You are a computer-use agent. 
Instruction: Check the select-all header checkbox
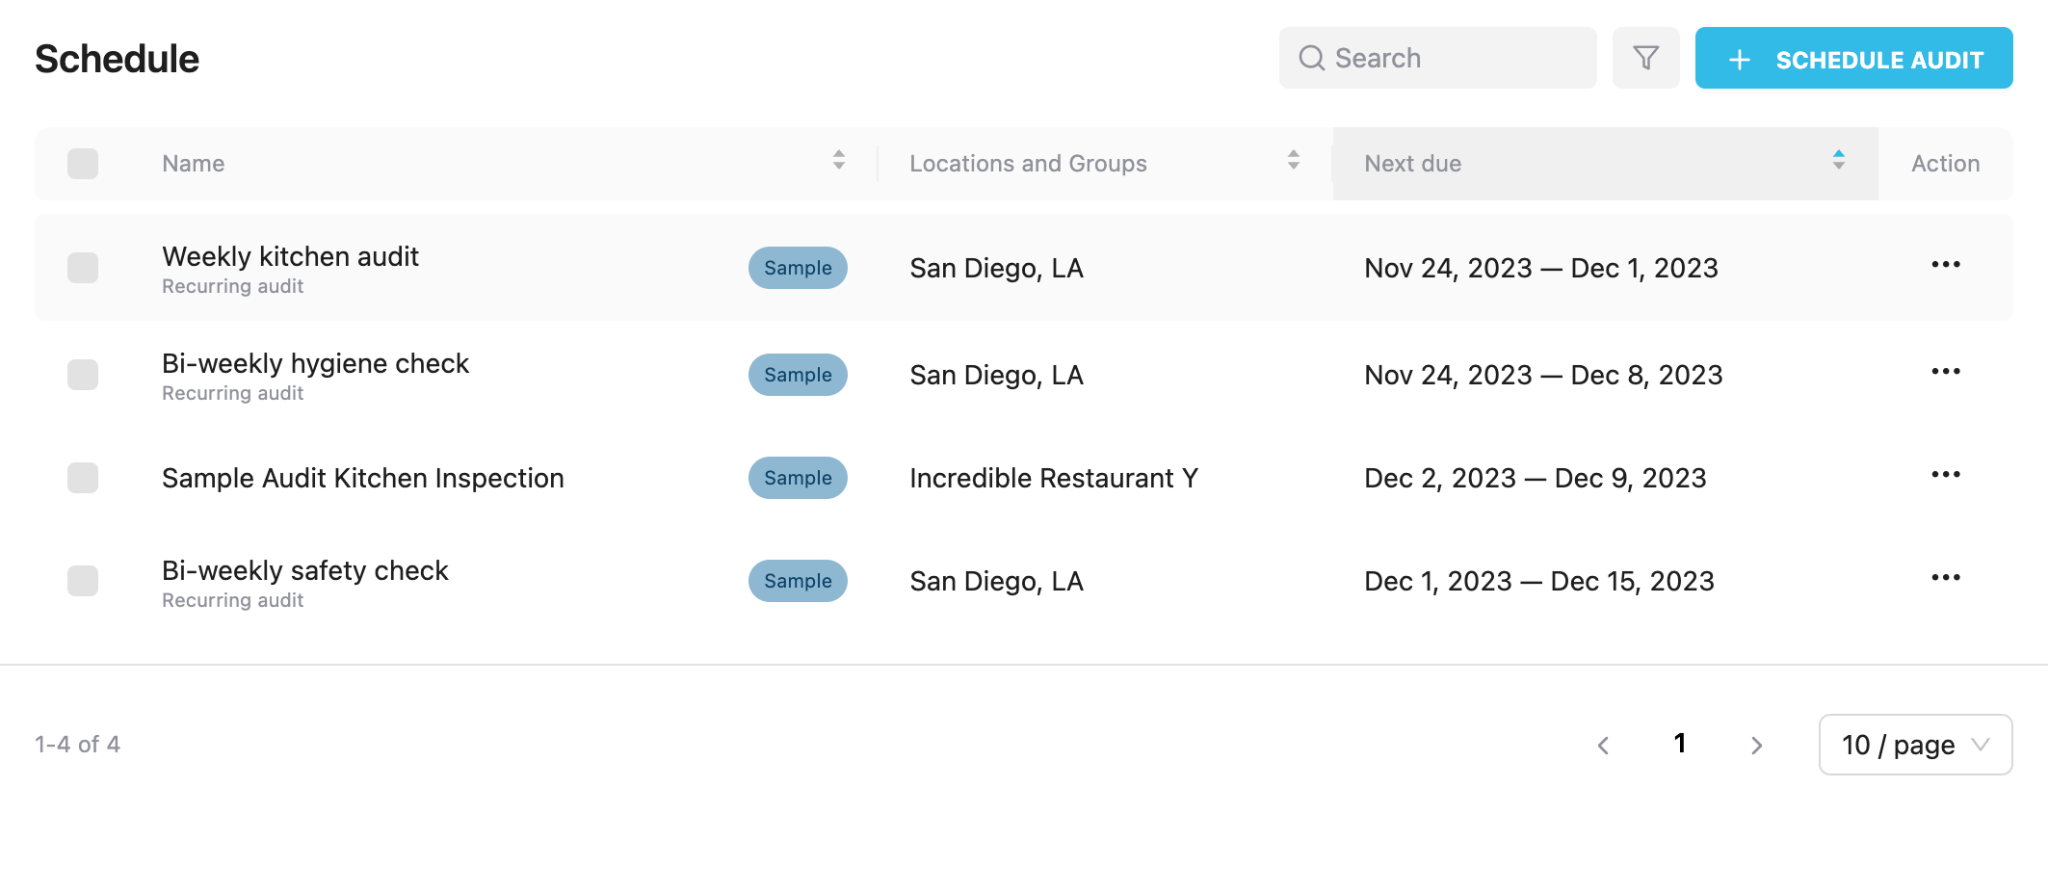83,163
